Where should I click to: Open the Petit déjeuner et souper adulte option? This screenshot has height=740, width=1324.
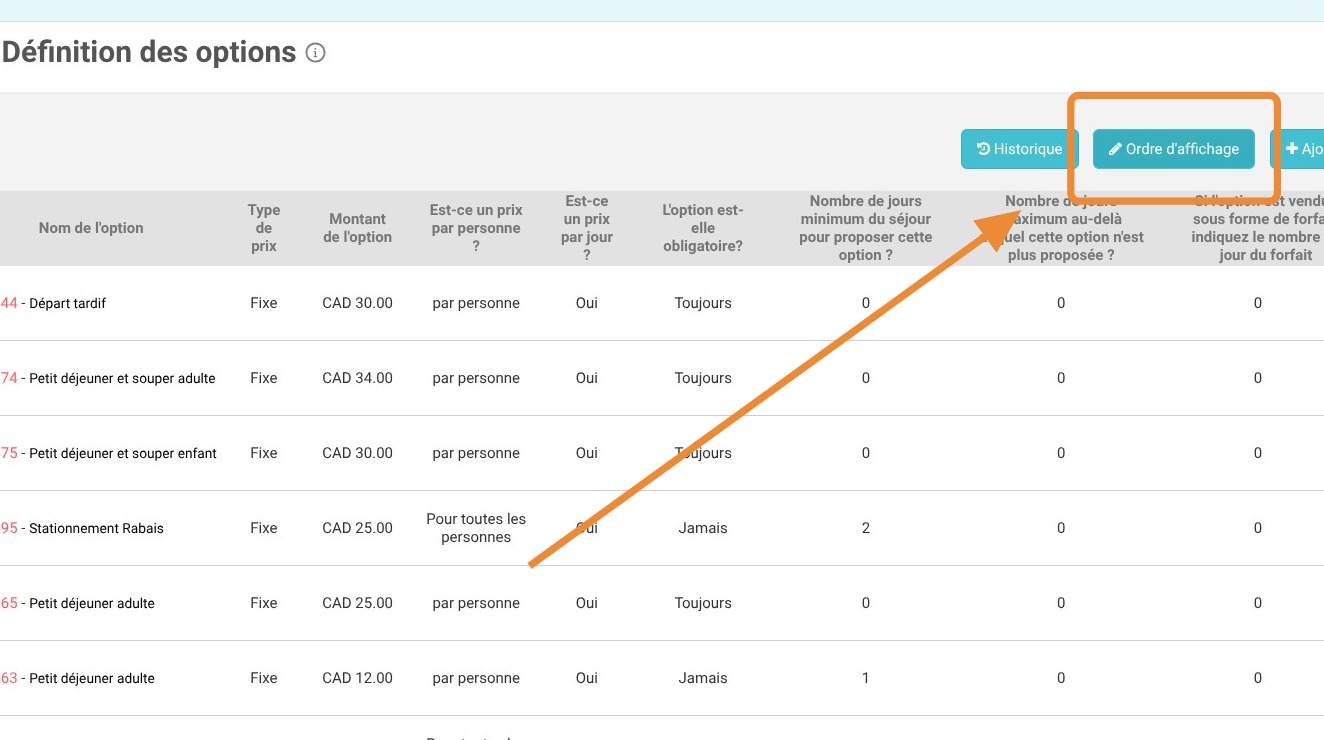[x=122, y=378]
